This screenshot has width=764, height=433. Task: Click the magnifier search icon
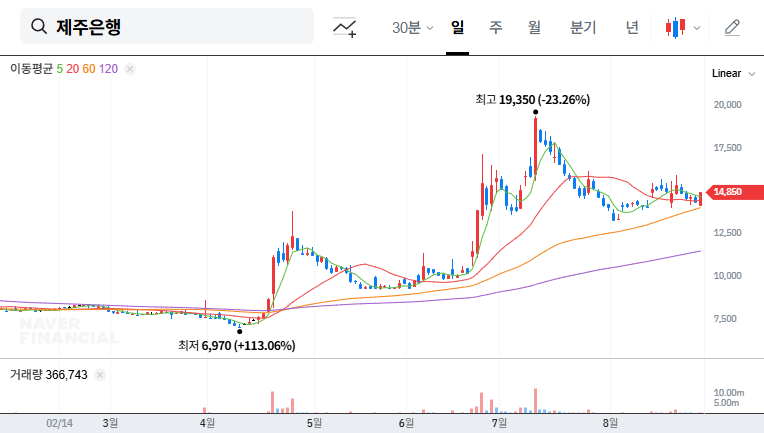[39, 27]
